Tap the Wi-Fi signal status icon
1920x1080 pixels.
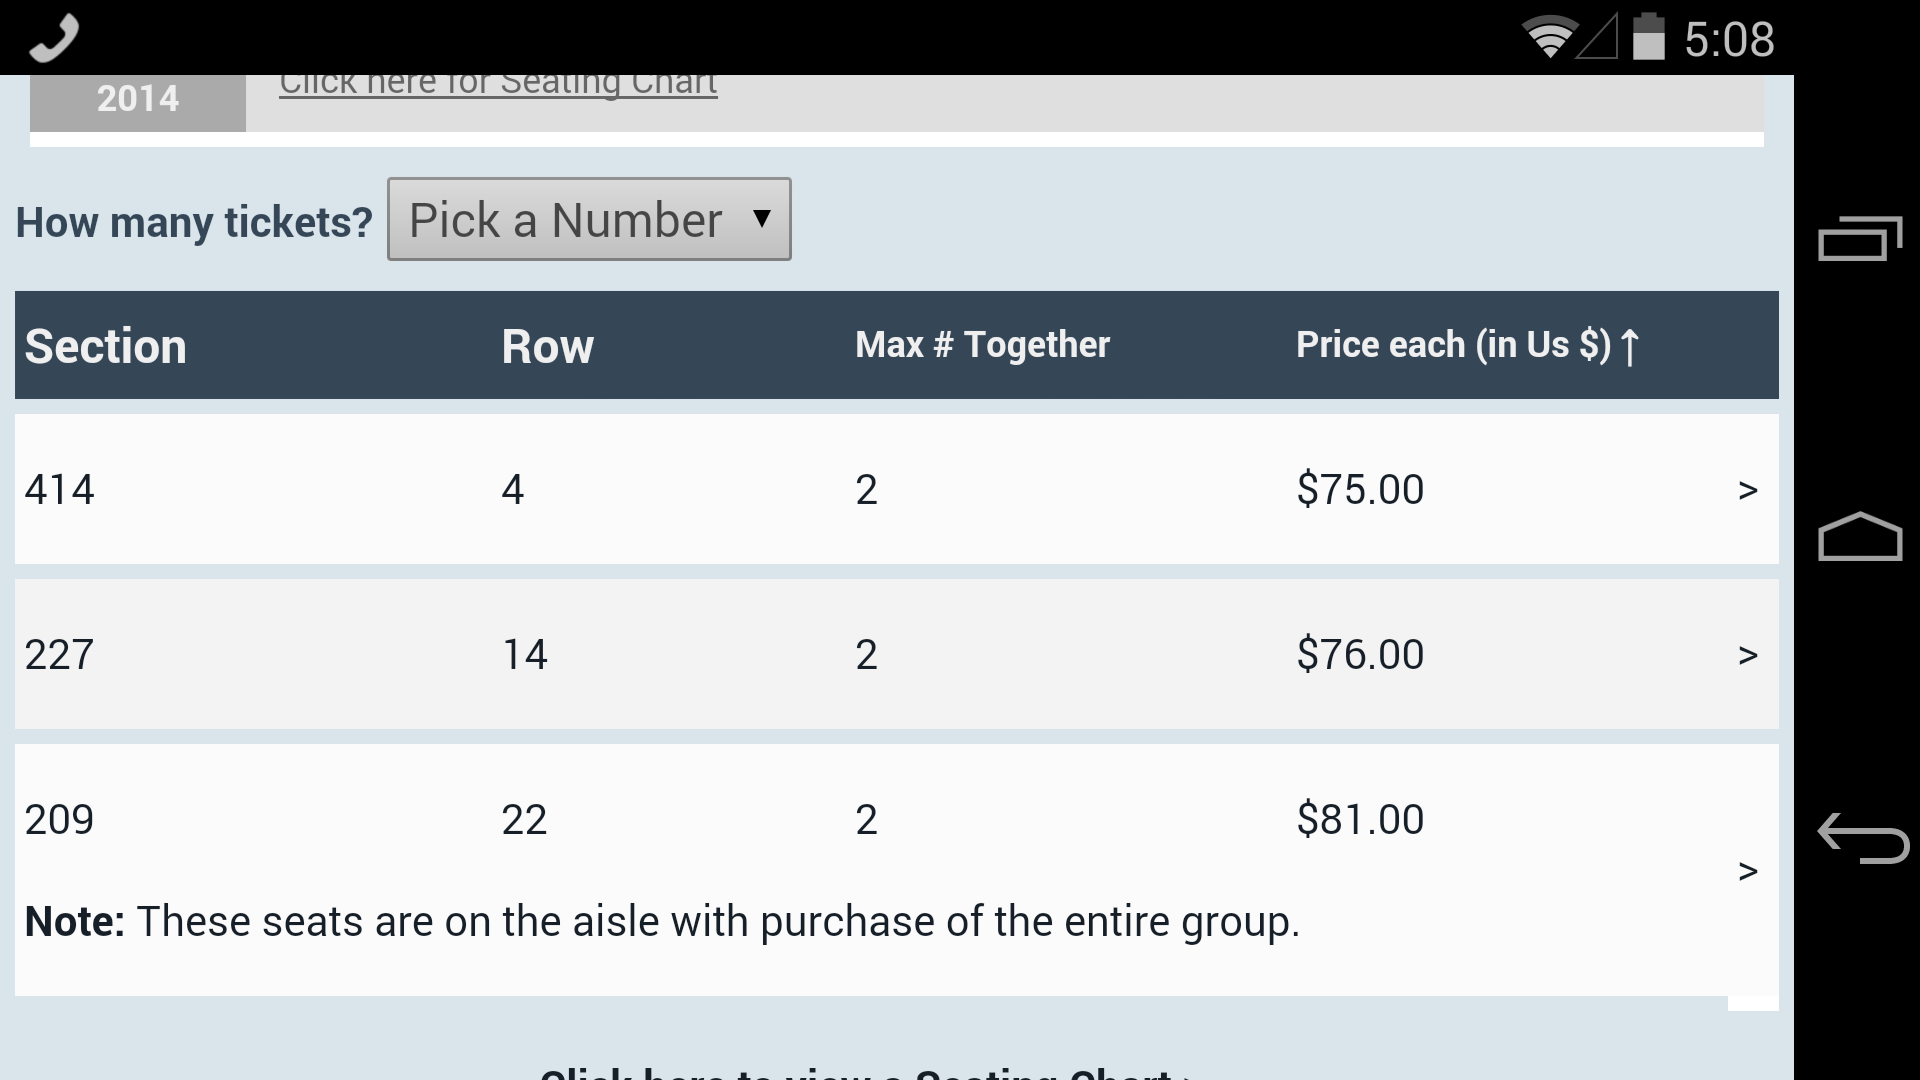(1548, 39)
